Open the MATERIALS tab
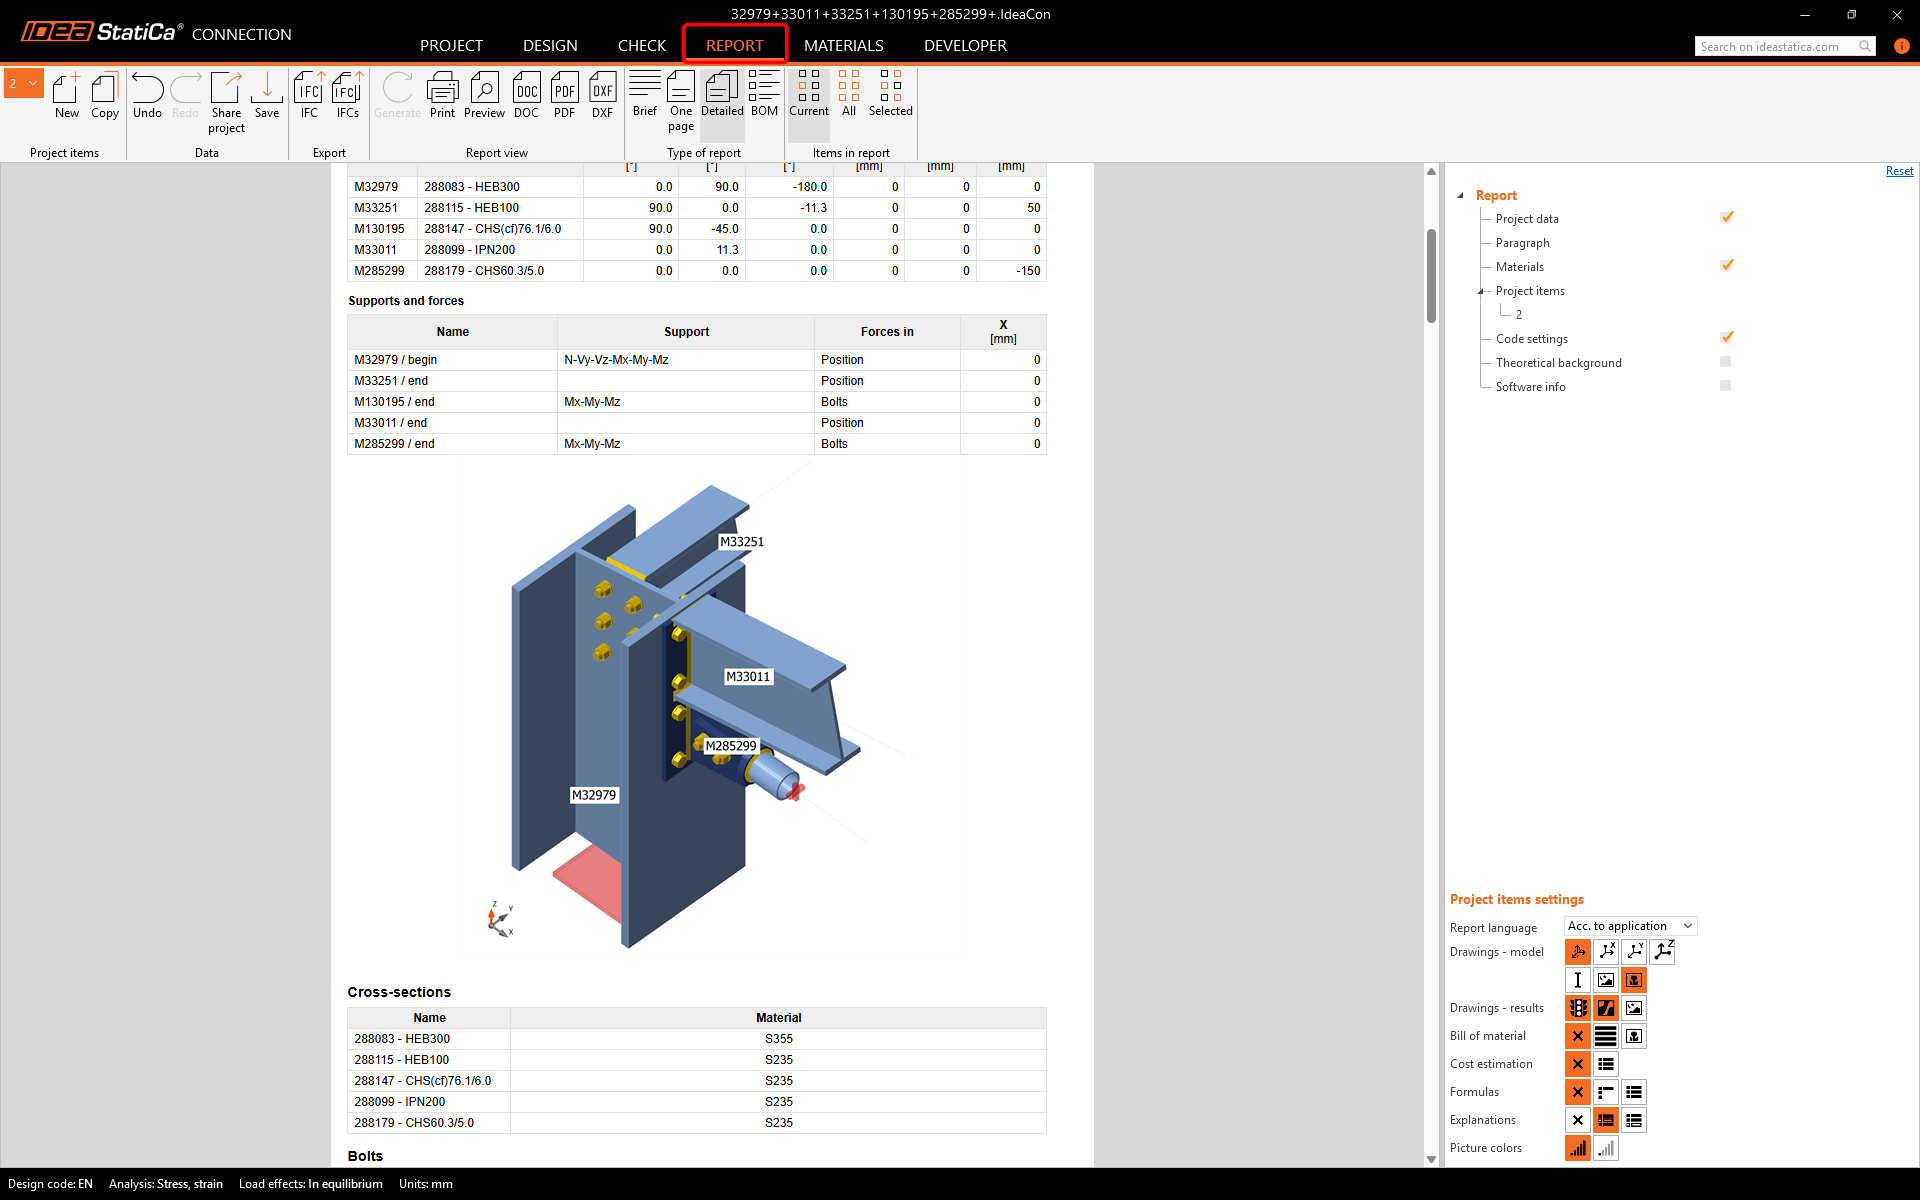 843,45
